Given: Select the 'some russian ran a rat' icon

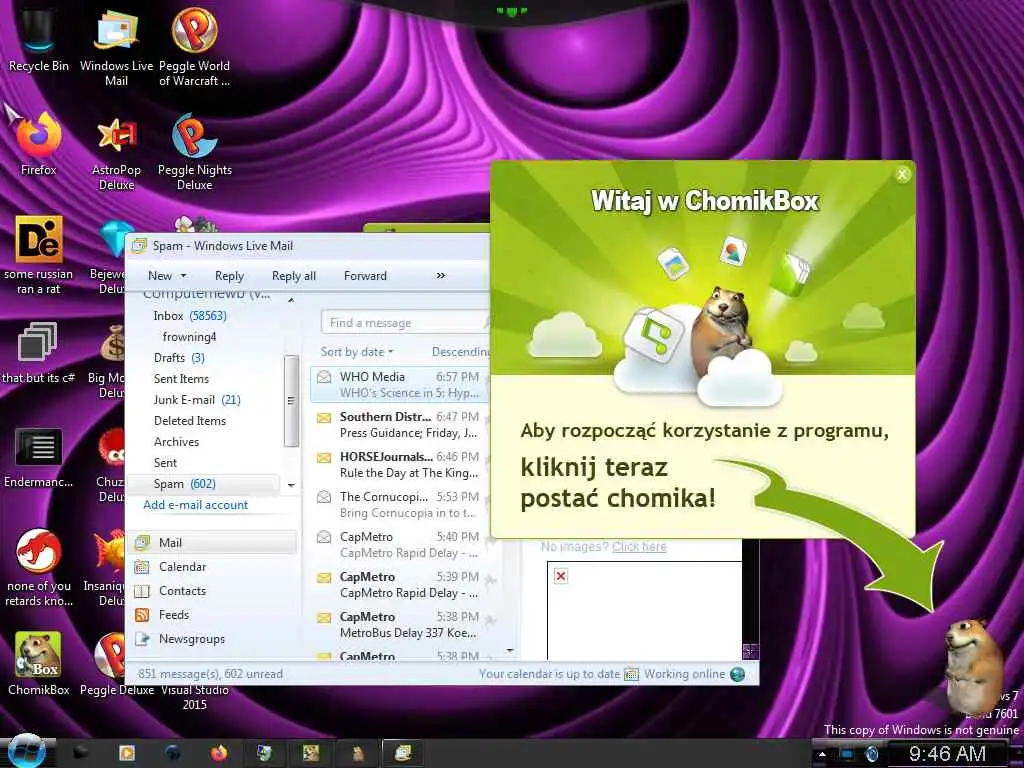Looking at the screenshot, I should [39, 255].
